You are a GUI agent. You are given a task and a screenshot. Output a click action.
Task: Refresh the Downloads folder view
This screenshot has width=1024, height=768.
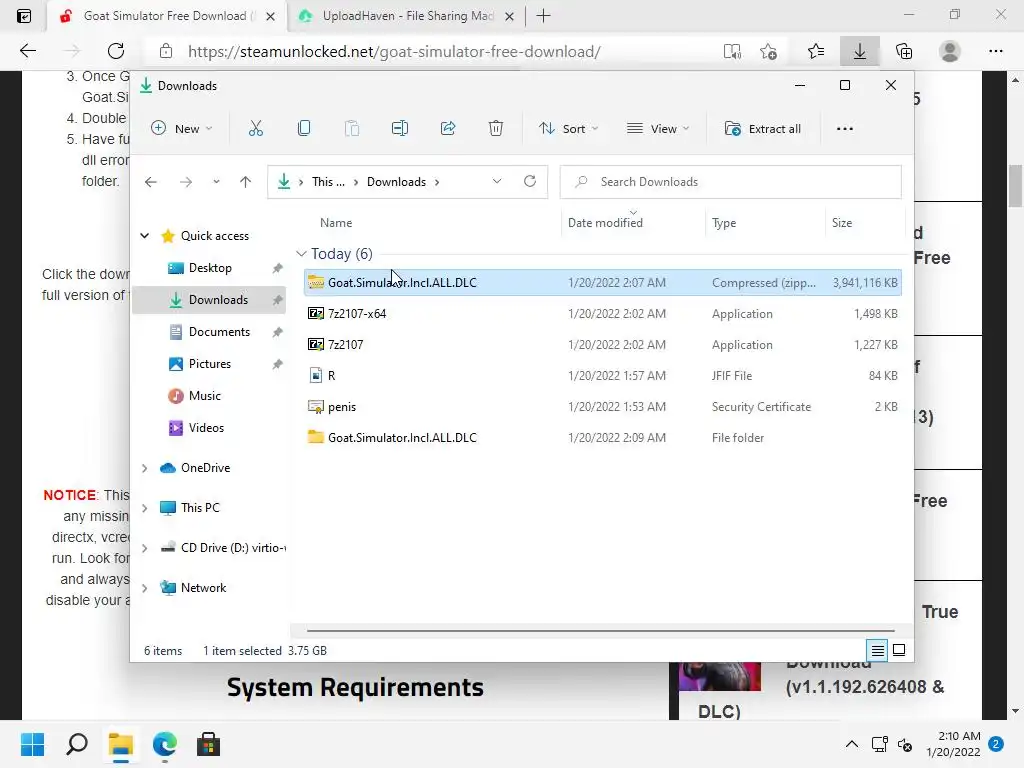(x=530, y=181)
